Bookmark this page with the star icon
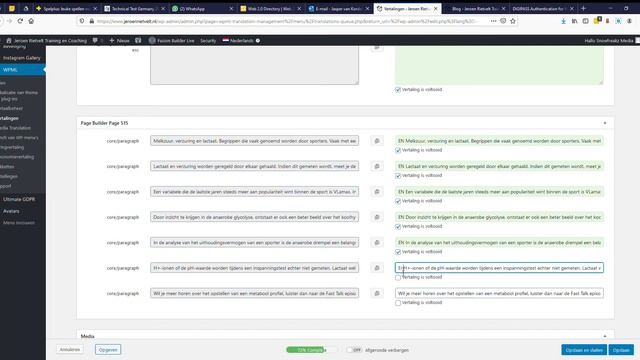The width and height of the screenshot is (640, 360). point(513,21)
